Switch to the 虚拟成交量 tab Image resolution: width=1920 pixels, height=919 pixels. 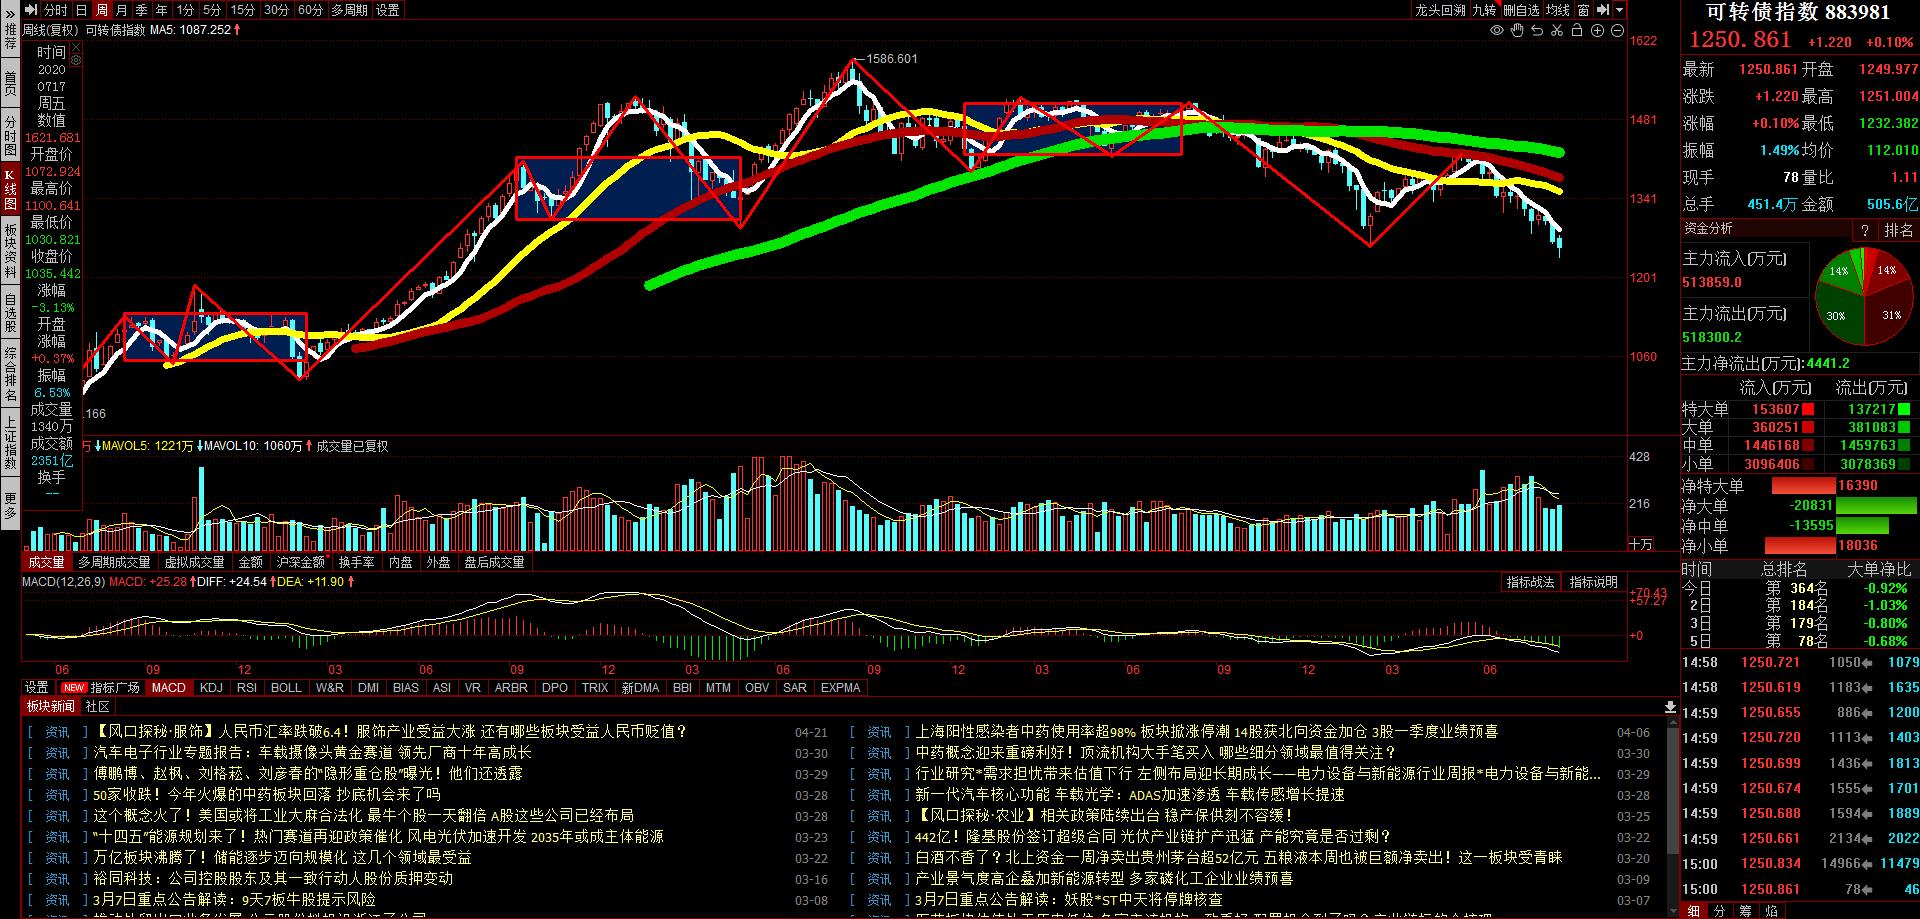click(x=195, y=562)
